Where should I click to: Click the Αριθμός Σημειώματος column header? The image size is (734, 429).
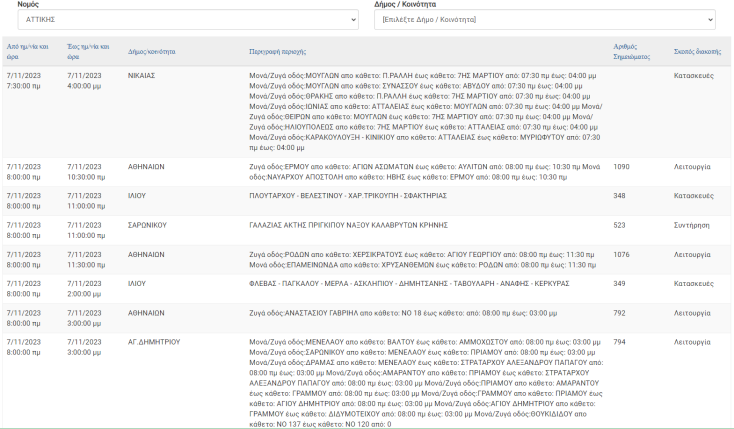632,50
